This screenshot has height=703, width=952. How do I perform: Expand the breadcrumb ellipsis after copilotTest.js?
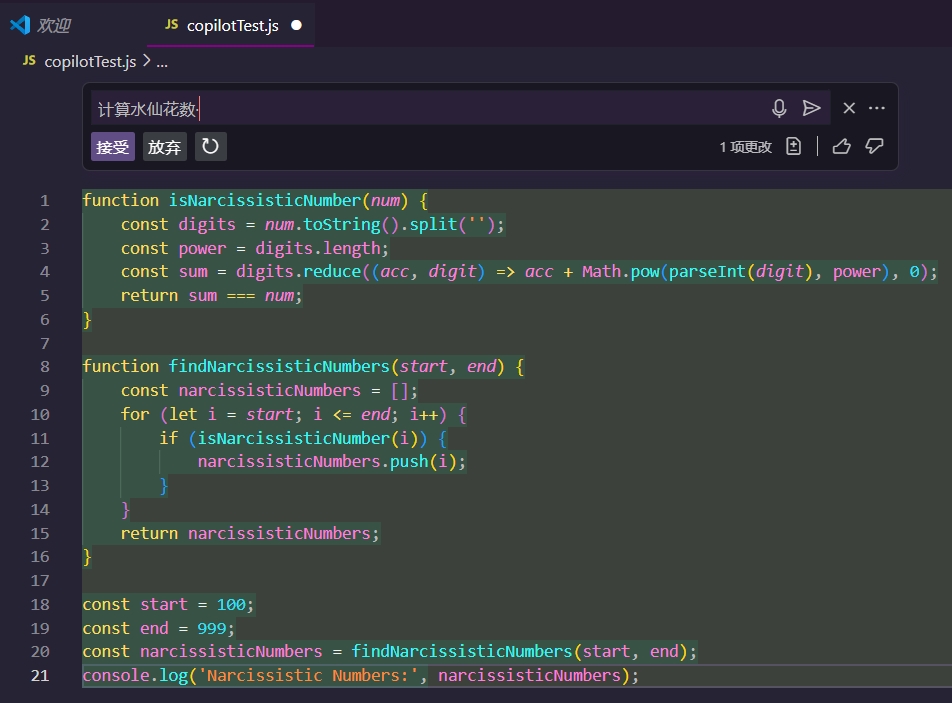[x=162, y=62]
